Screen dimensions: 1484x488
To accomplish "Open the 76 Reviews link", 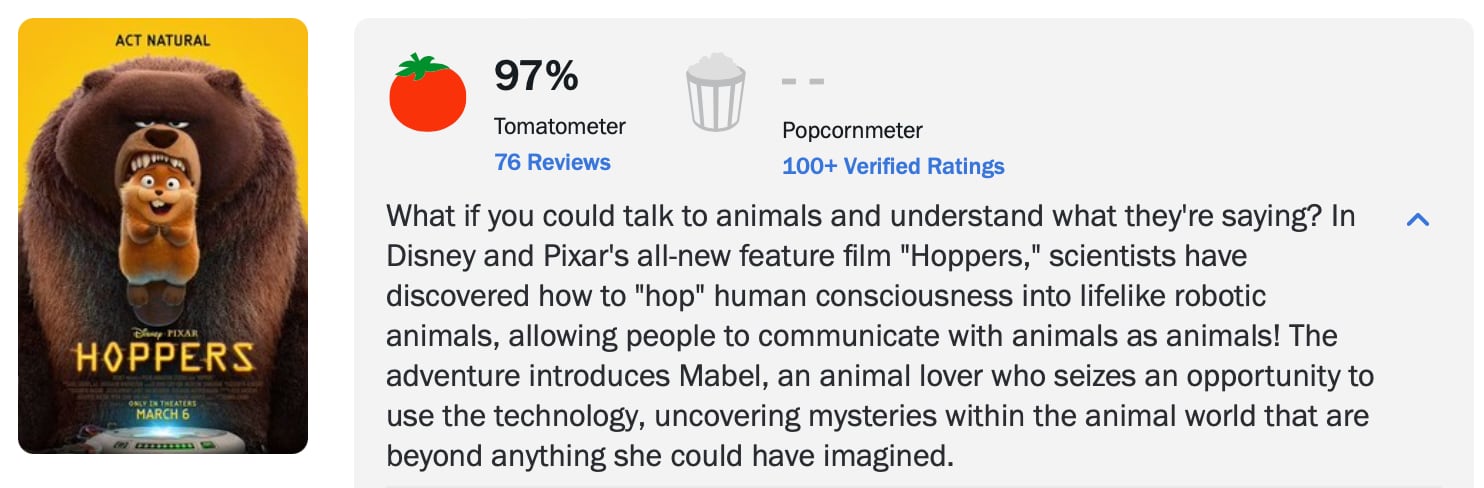I will (x=552, y=162).
